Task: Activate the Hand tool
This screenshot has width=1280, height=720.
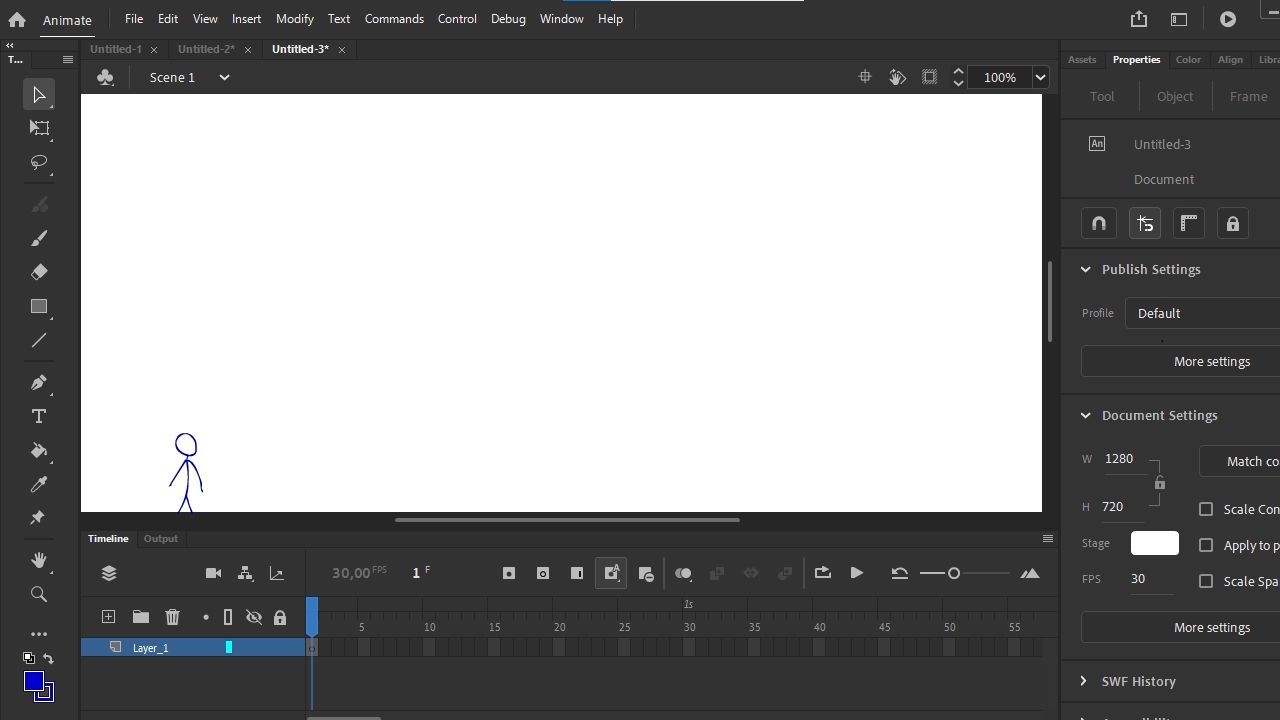Action: click(x=39, y=560)
